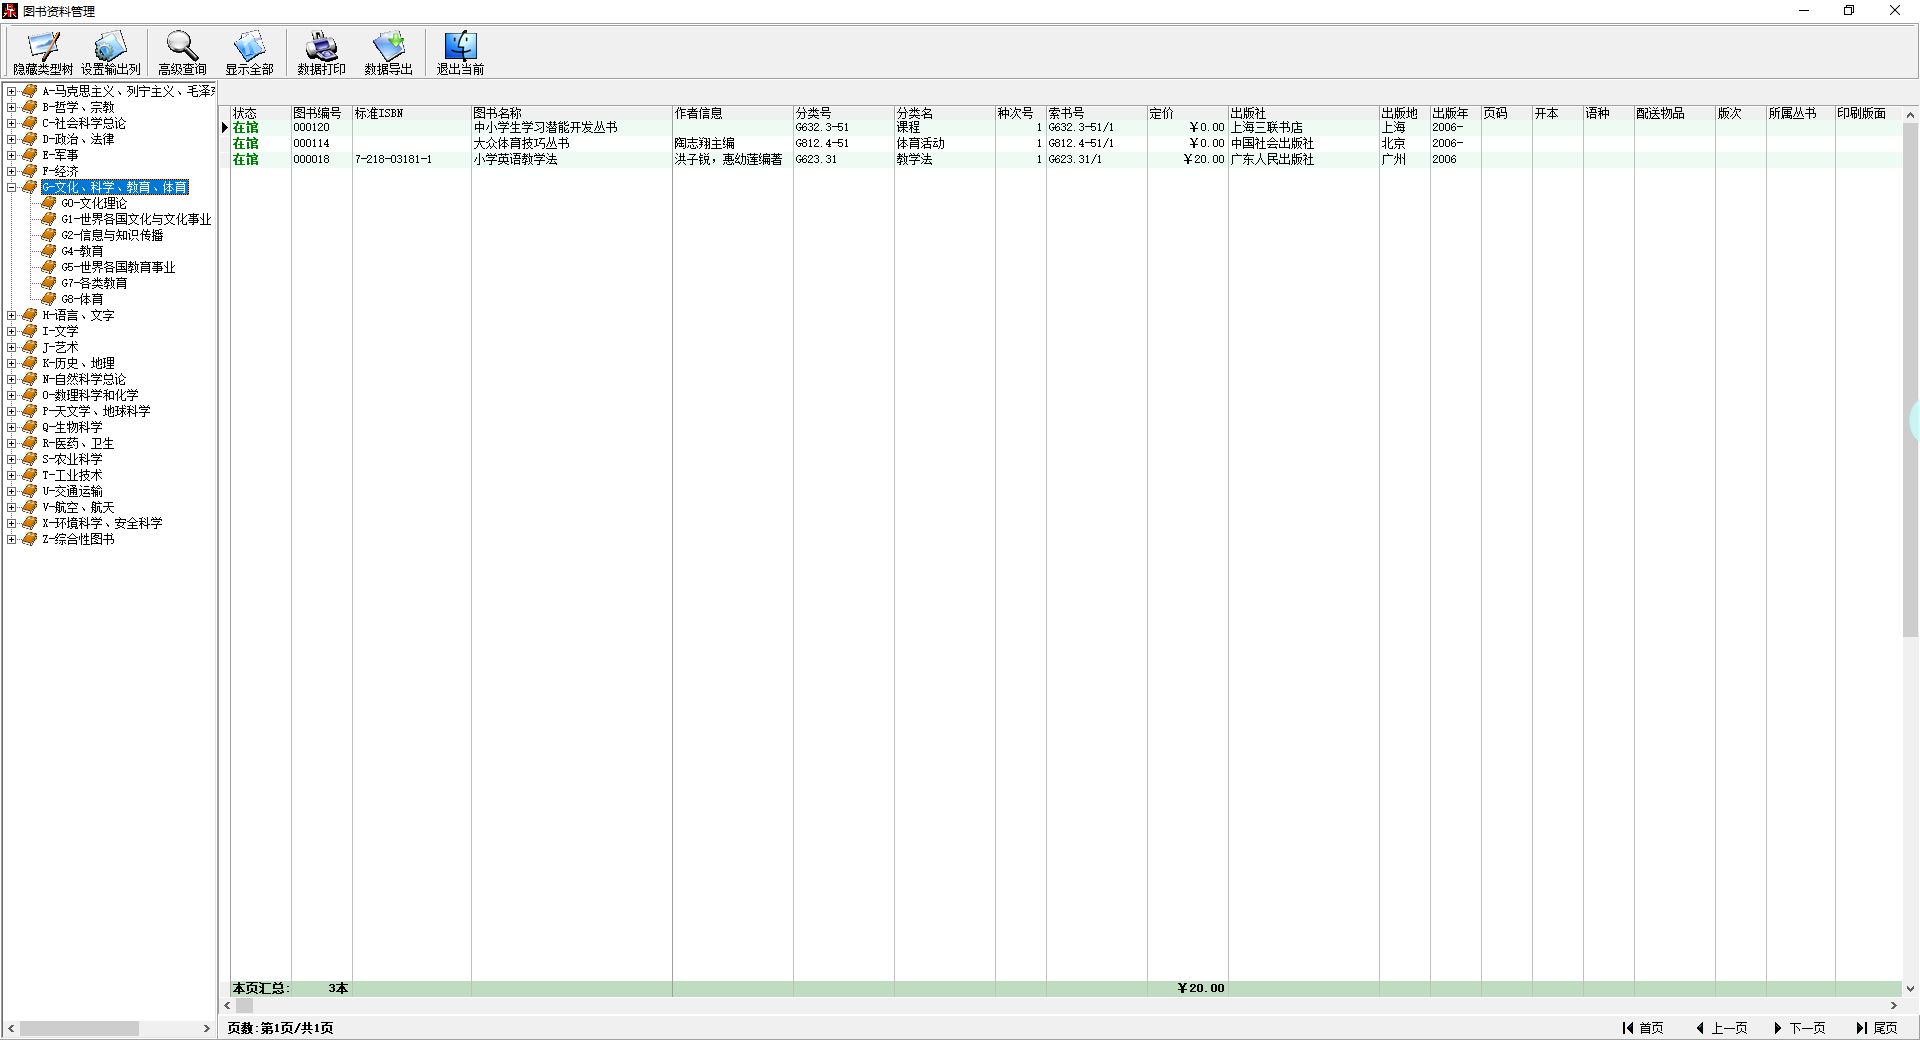Select Q-生物科学 category

(x=72, y=427)
